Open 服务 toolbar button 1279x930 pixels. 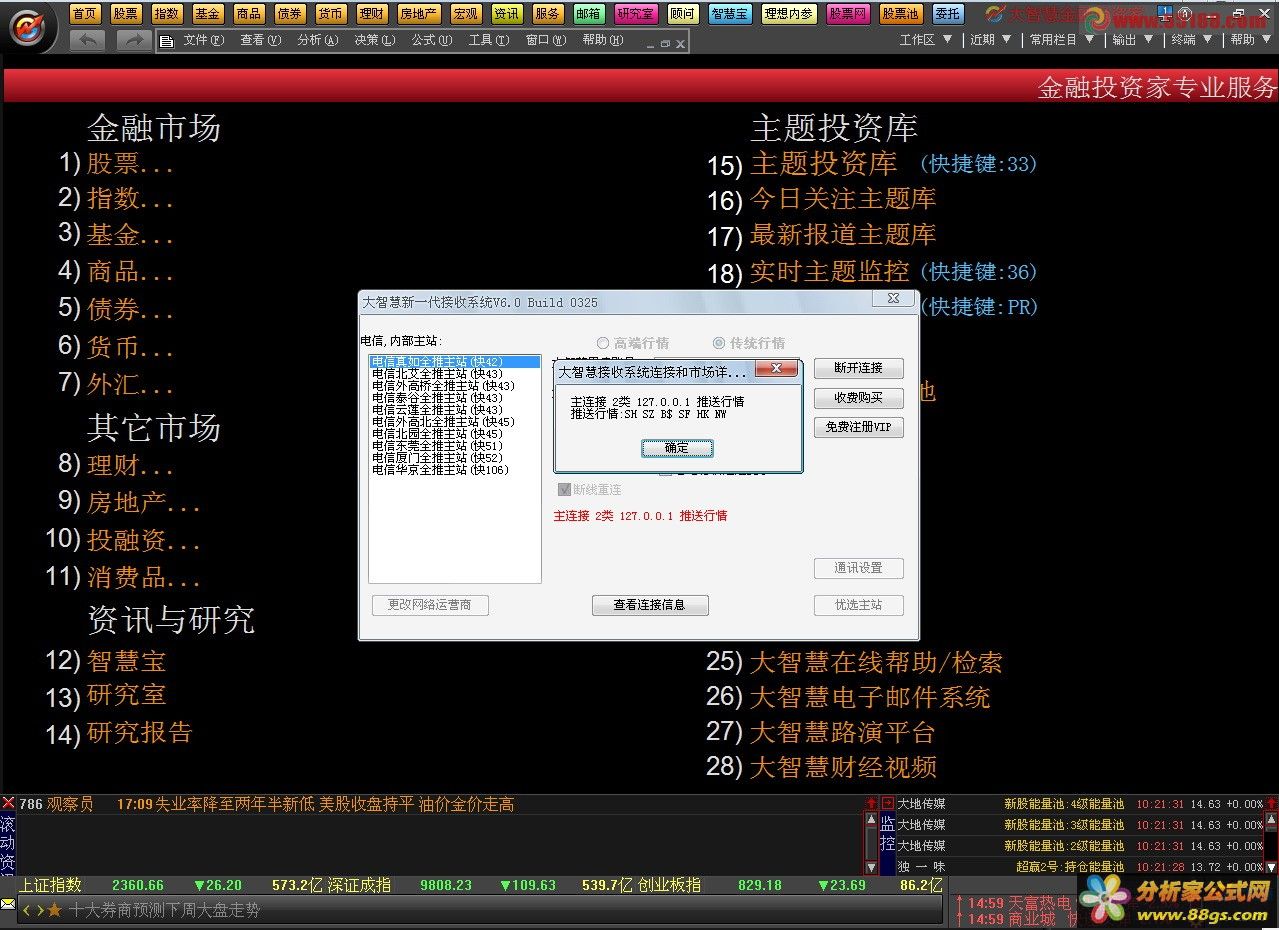tap(548, 13)
